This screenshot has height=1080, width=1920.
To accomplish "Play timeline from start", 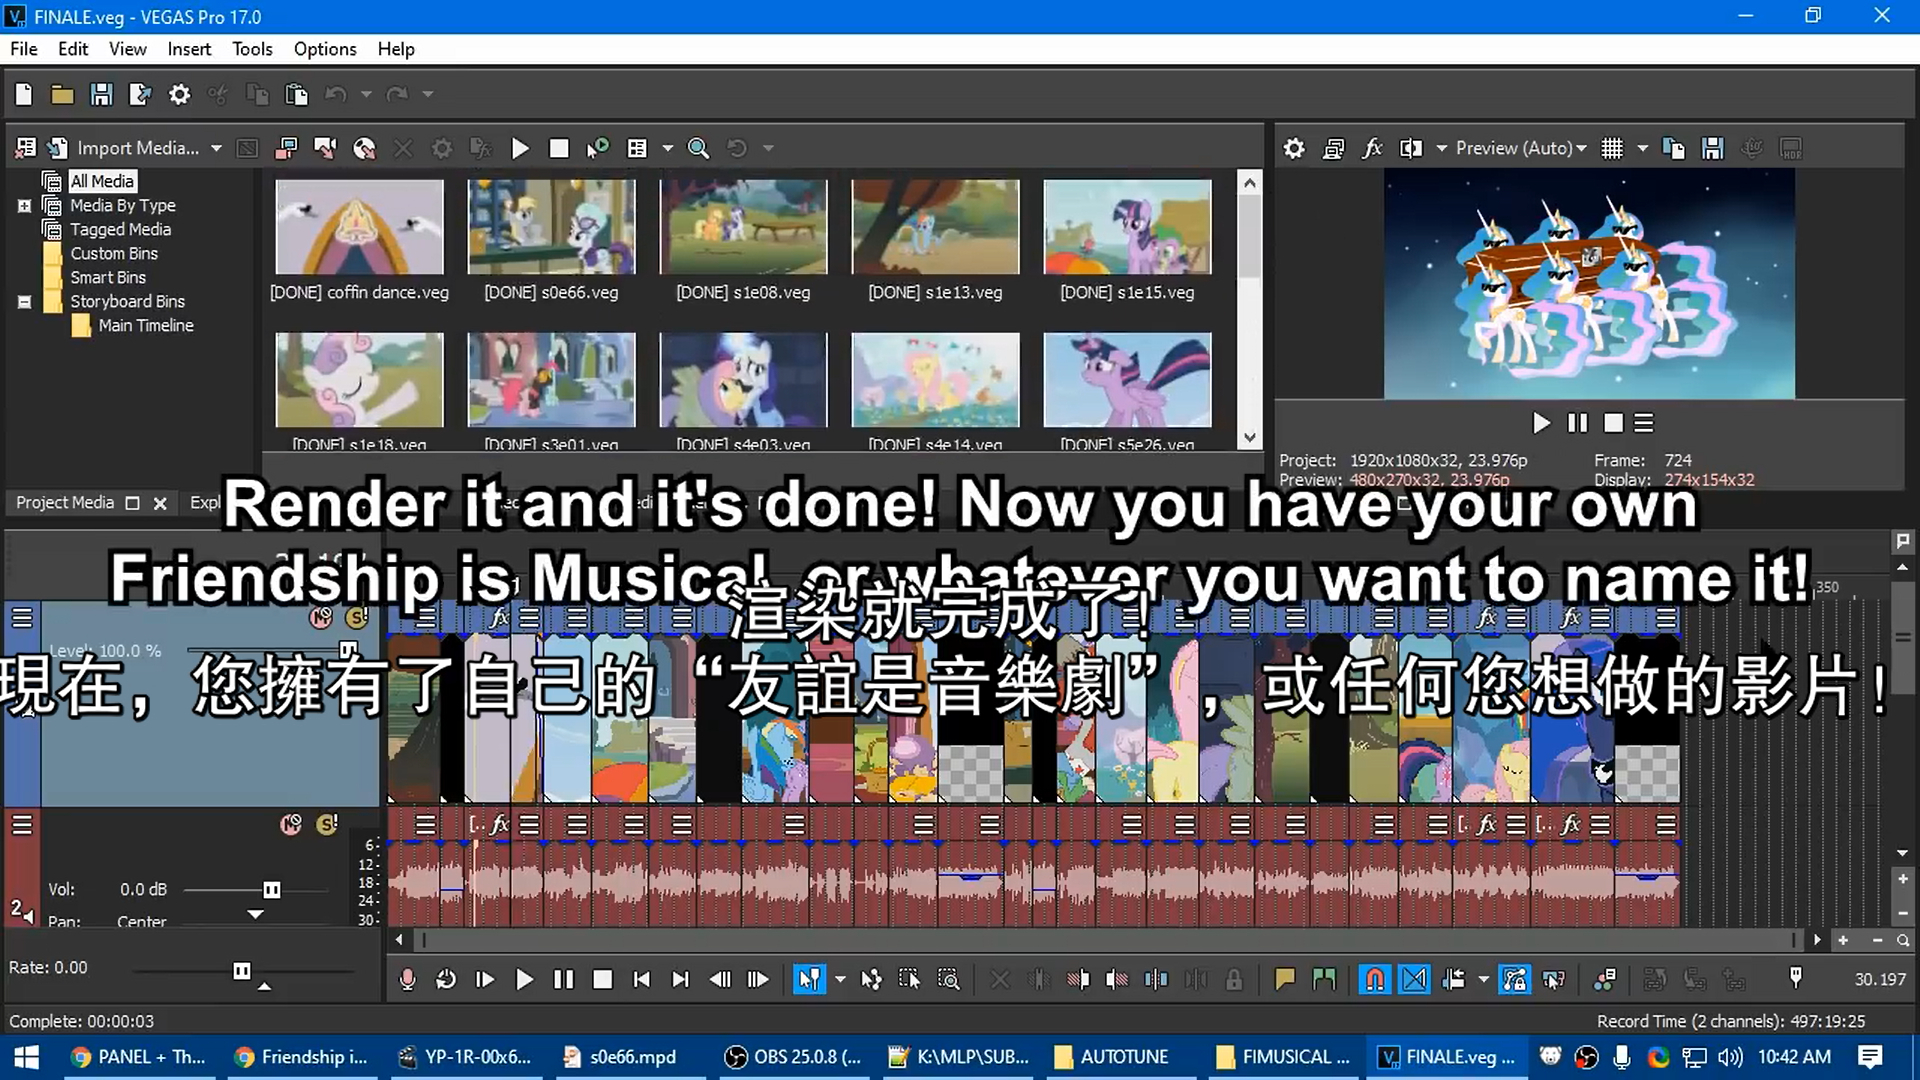I will pos(485,979).
